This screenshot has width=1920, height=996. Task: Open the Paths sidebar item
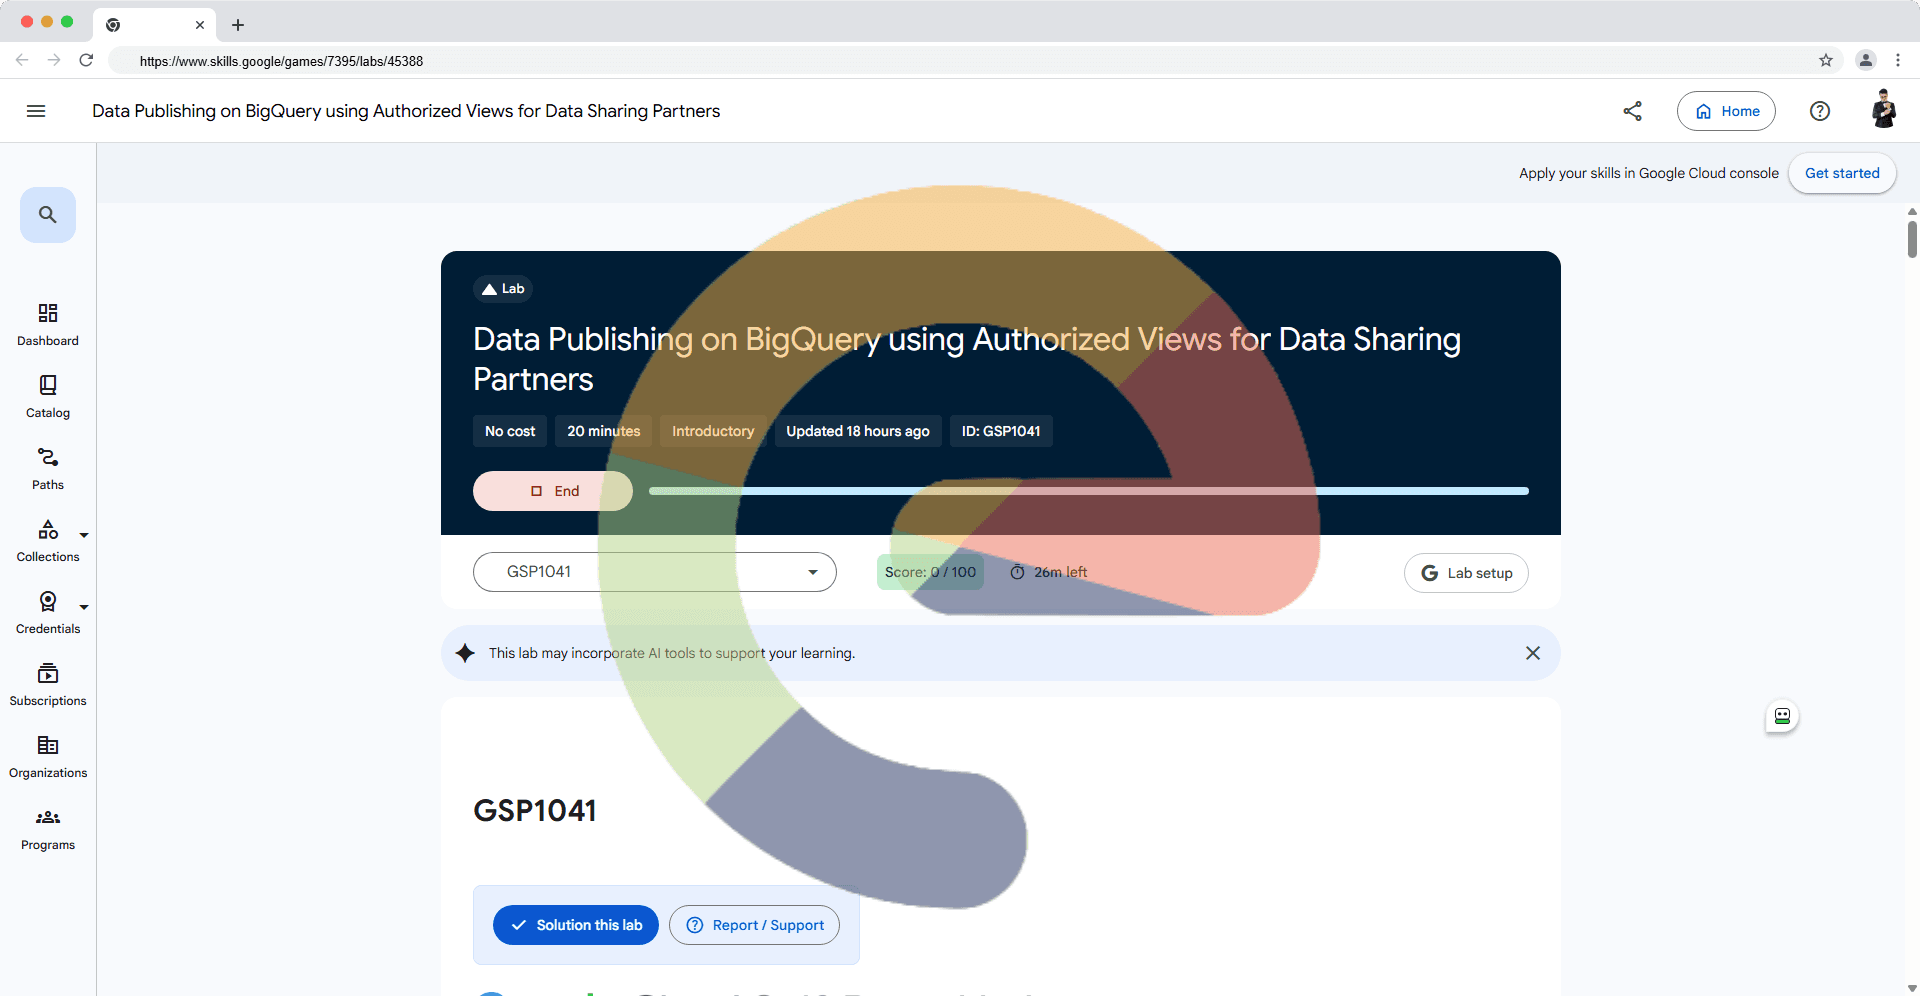point(48,469)
